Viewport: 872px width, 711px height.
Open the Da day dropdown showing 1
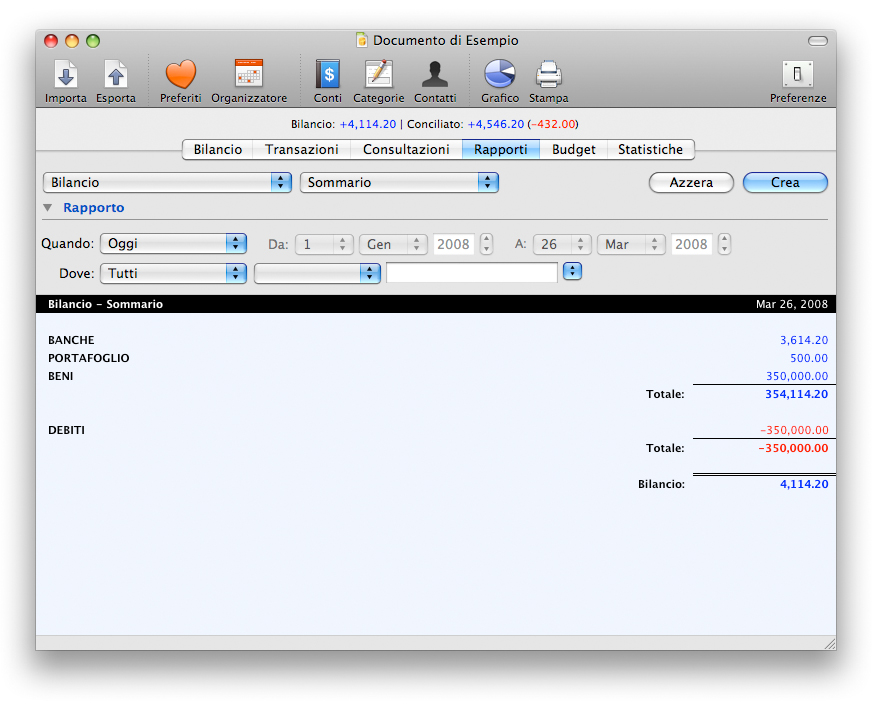[x=324, y=244]
